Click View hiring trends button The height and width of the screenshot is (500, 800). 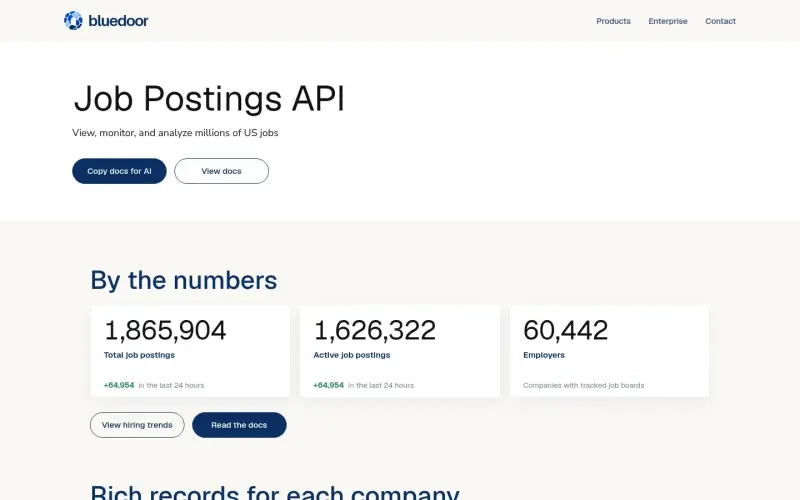click(x=137, y=425)
